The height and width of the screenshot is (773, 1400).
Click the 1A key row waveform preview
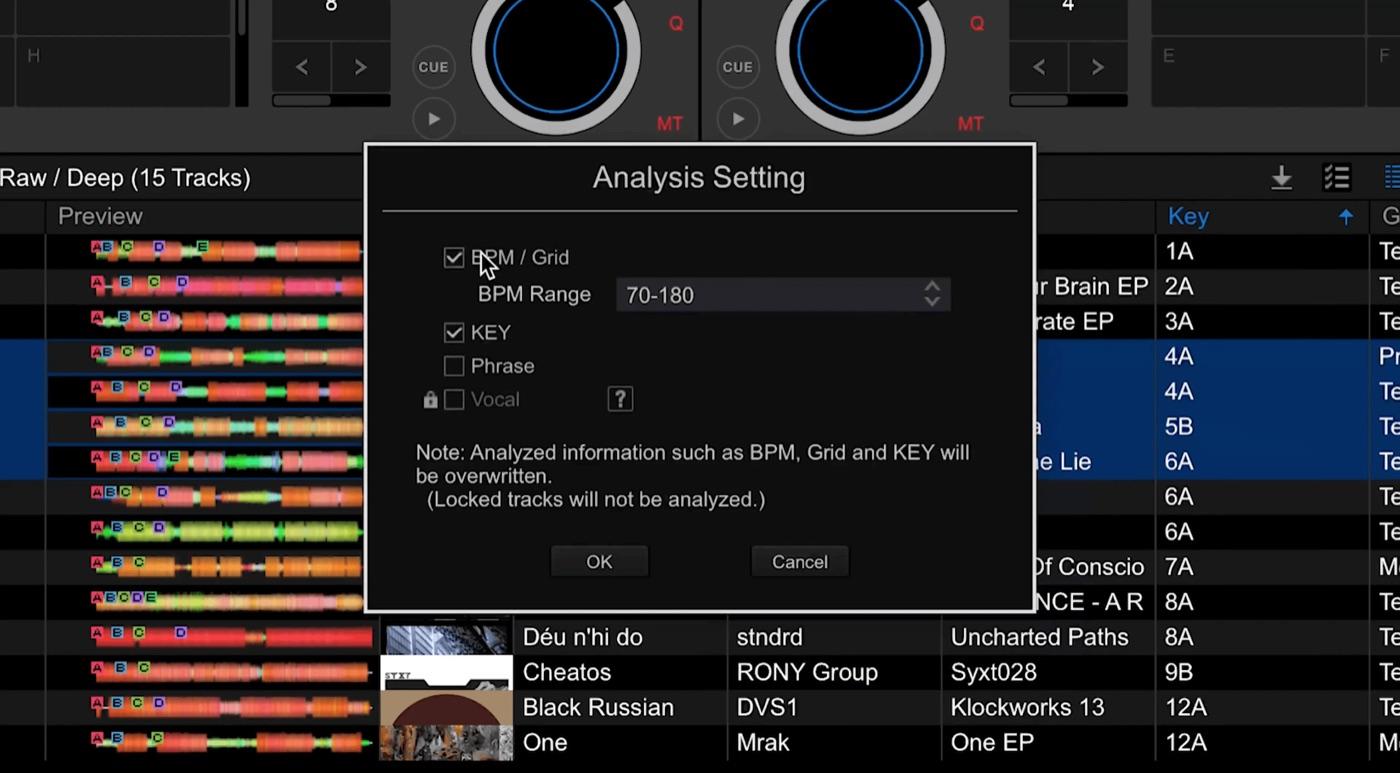[x=227, y=251]
